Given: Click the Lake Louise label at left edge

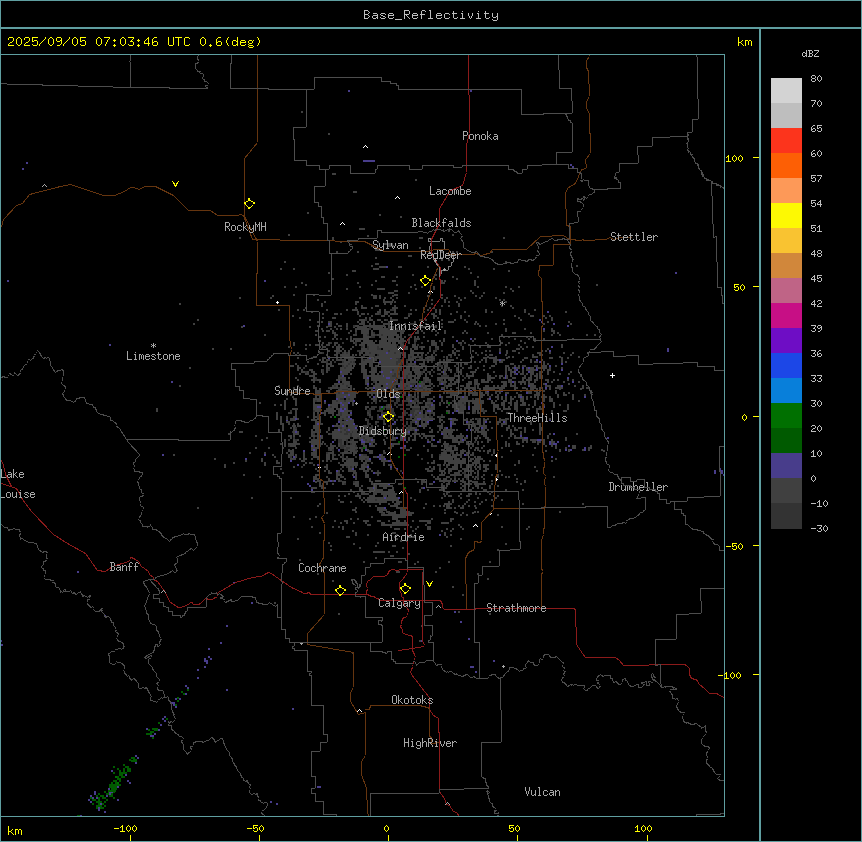Looking at the screenshot, I should coord(18,484).
